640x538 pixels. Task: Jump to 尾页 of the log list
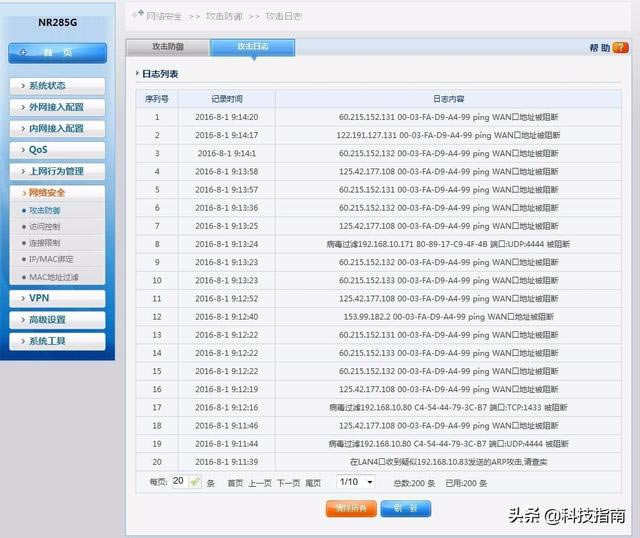point(314,482)
